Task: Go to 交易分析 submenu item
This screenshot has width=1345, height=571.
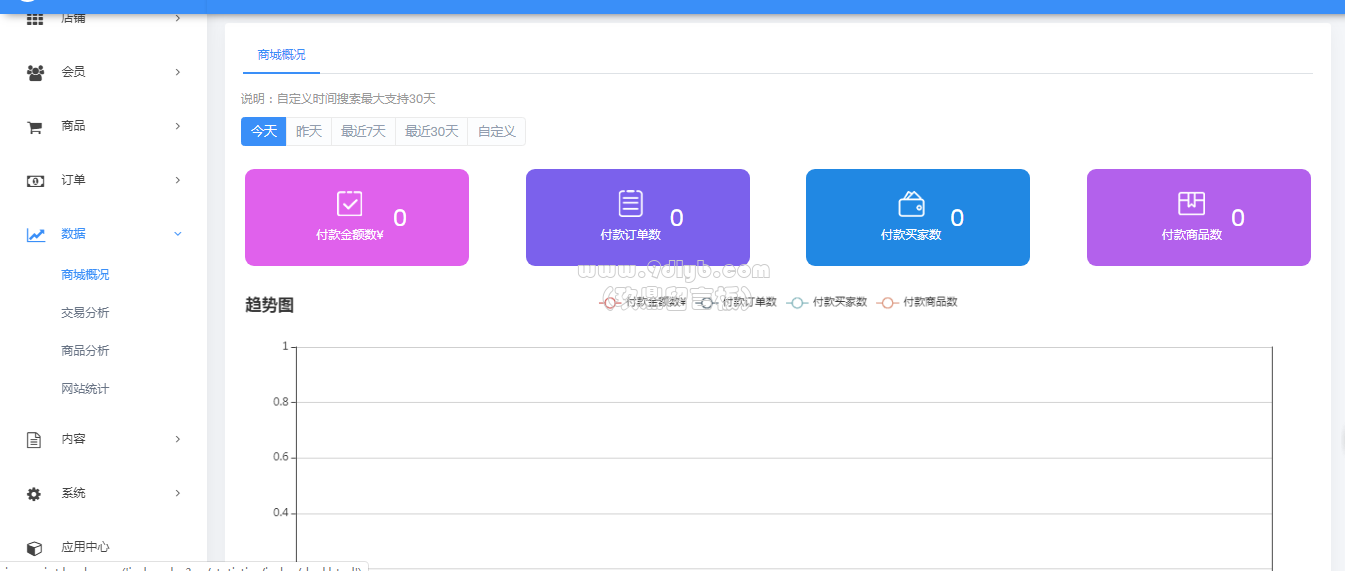Action: 85,313
